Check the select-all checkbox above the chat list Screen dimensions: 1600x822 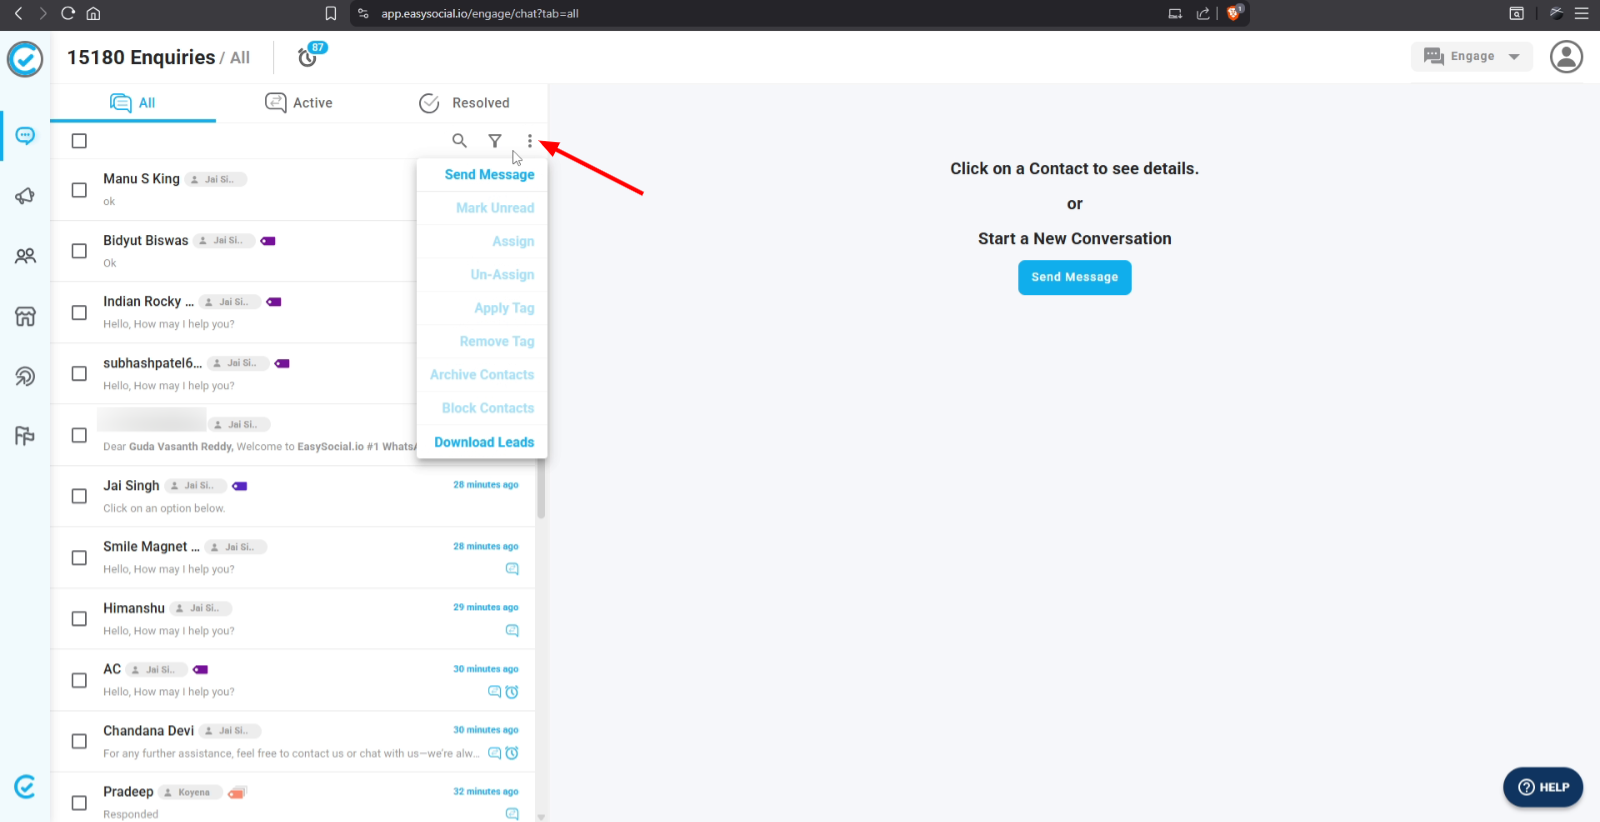point(79,141)
